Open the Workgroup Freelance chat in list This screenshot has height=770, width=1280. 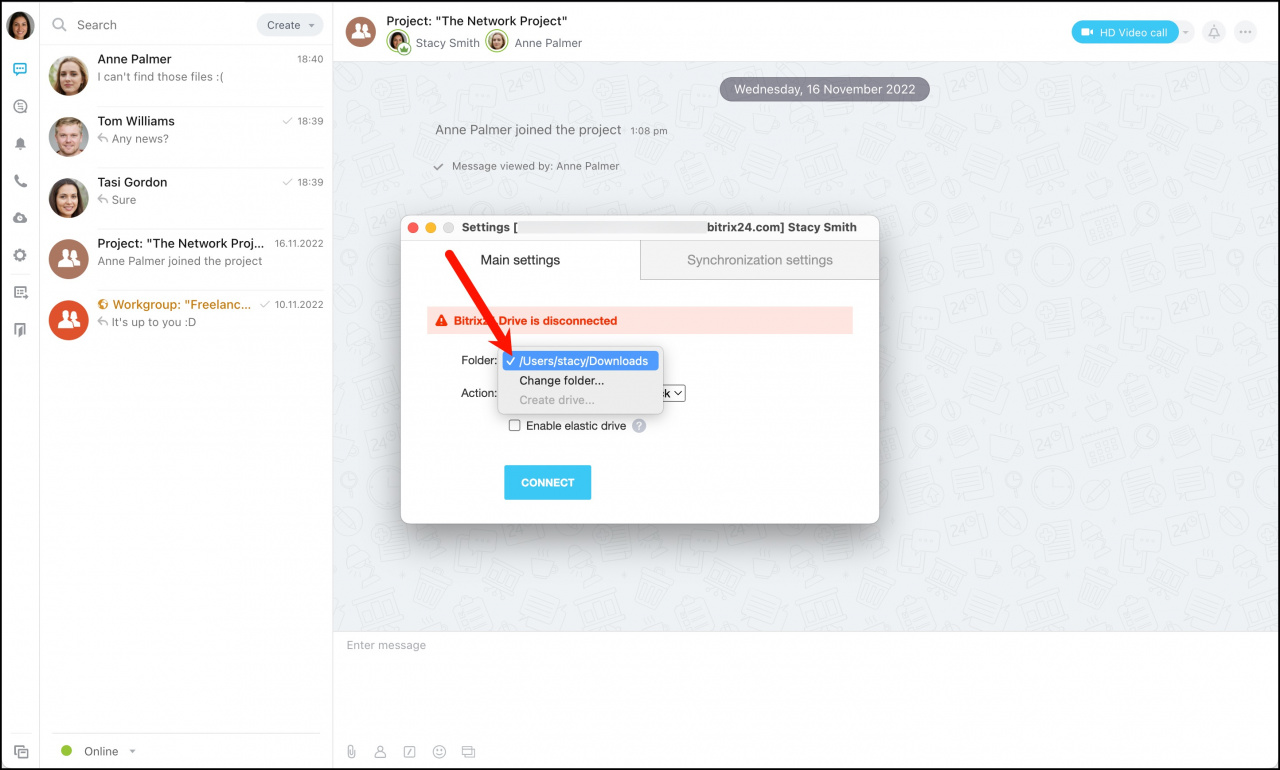pos(186,321)
